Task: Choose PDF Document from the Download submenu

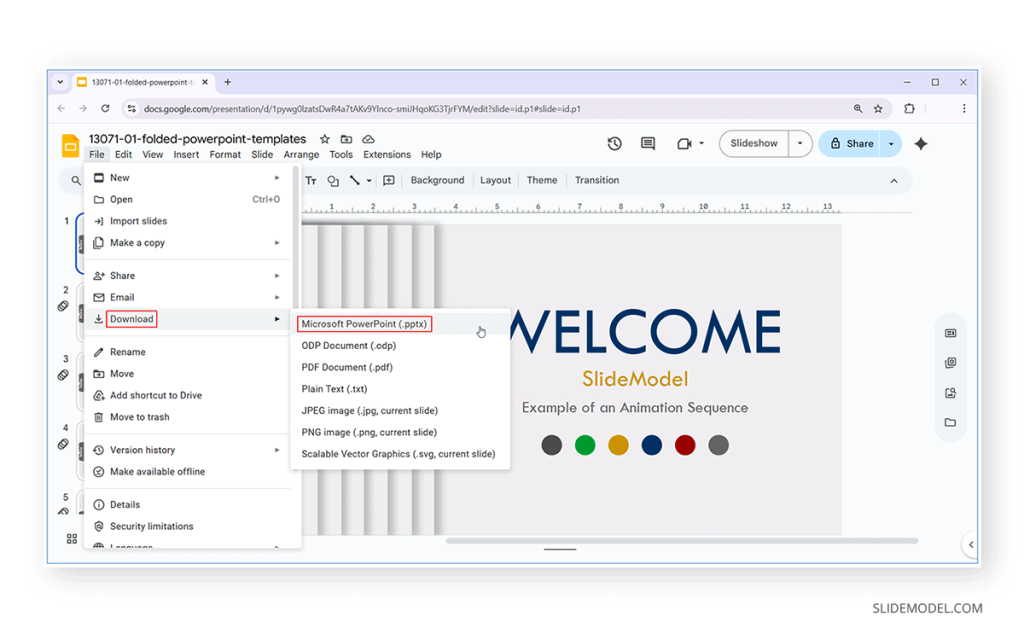Action: (345, 367)
